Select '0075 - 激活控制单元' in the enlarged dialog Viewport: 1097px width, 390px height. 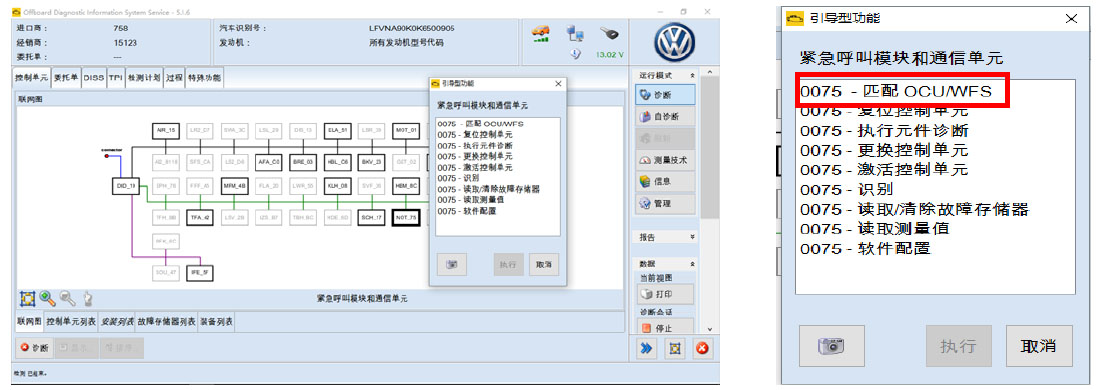click(884, 169)
